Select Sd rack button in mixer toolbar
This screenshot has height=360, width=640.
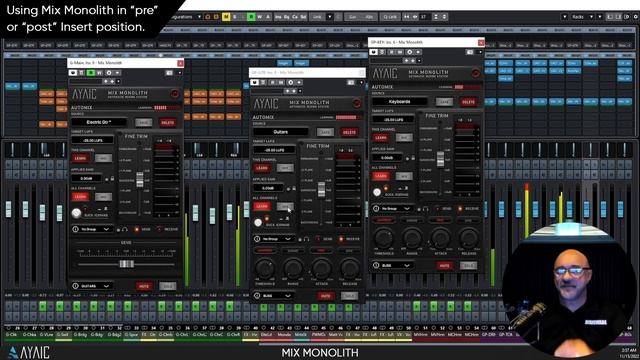tap(303, 17)
